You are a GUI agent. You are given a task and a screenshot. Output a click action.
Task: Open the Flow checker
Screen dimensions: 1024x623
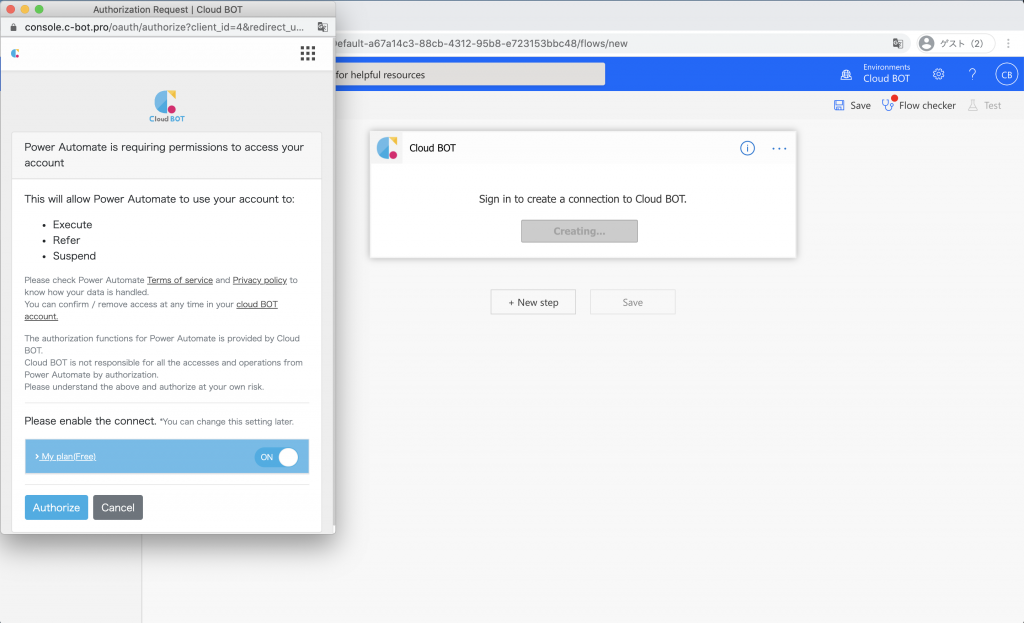[918, 104]
